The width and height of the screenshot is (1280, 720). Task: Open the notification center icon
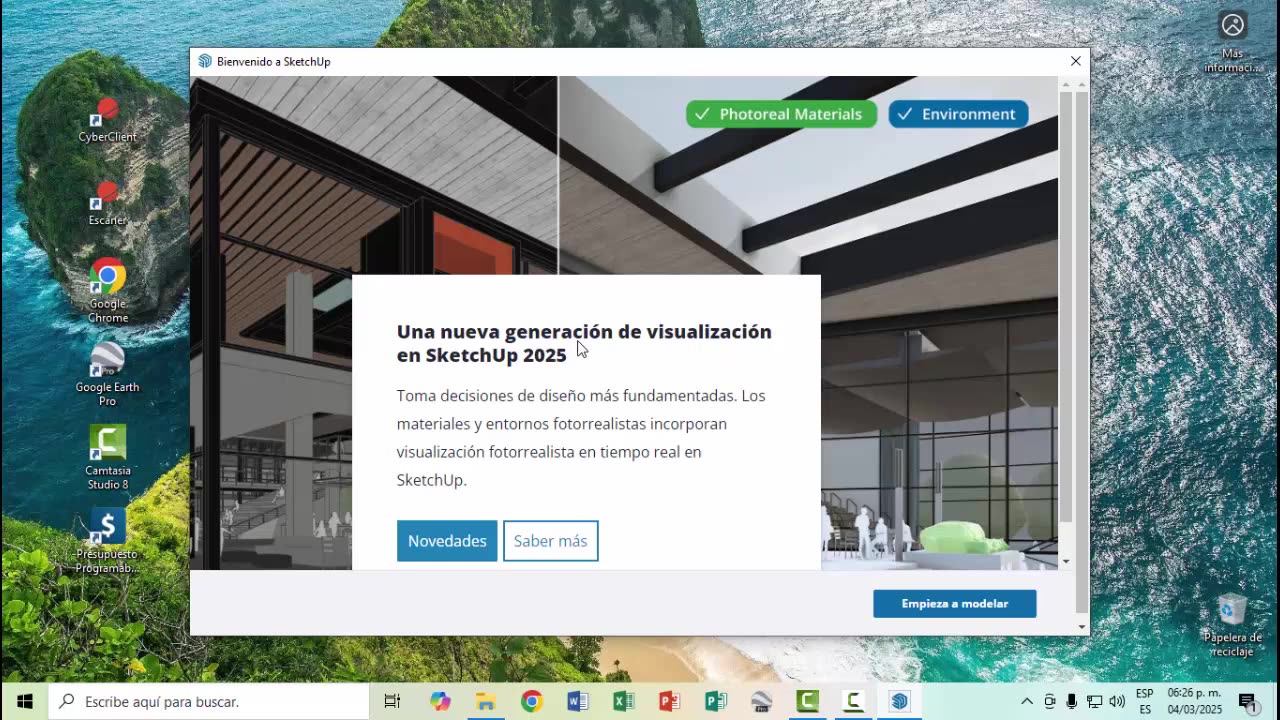(x=1248, y=702)
